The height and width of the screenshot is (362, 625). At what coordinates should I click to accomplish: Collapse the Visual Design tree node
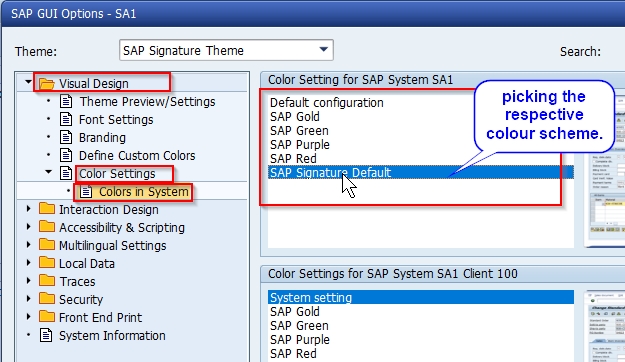click(28, 82)
